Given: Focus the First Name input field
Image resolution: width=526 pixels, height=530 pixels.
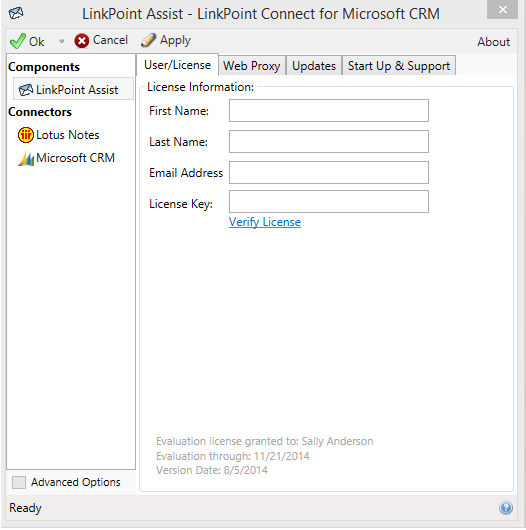Looking at the screenshot, I should pos(329,111).
